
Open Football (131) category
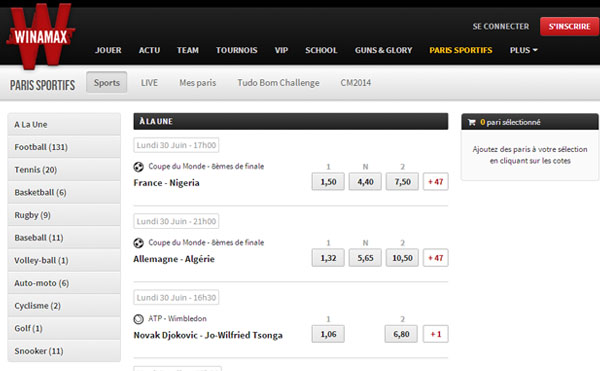click(x=64, y=147)
